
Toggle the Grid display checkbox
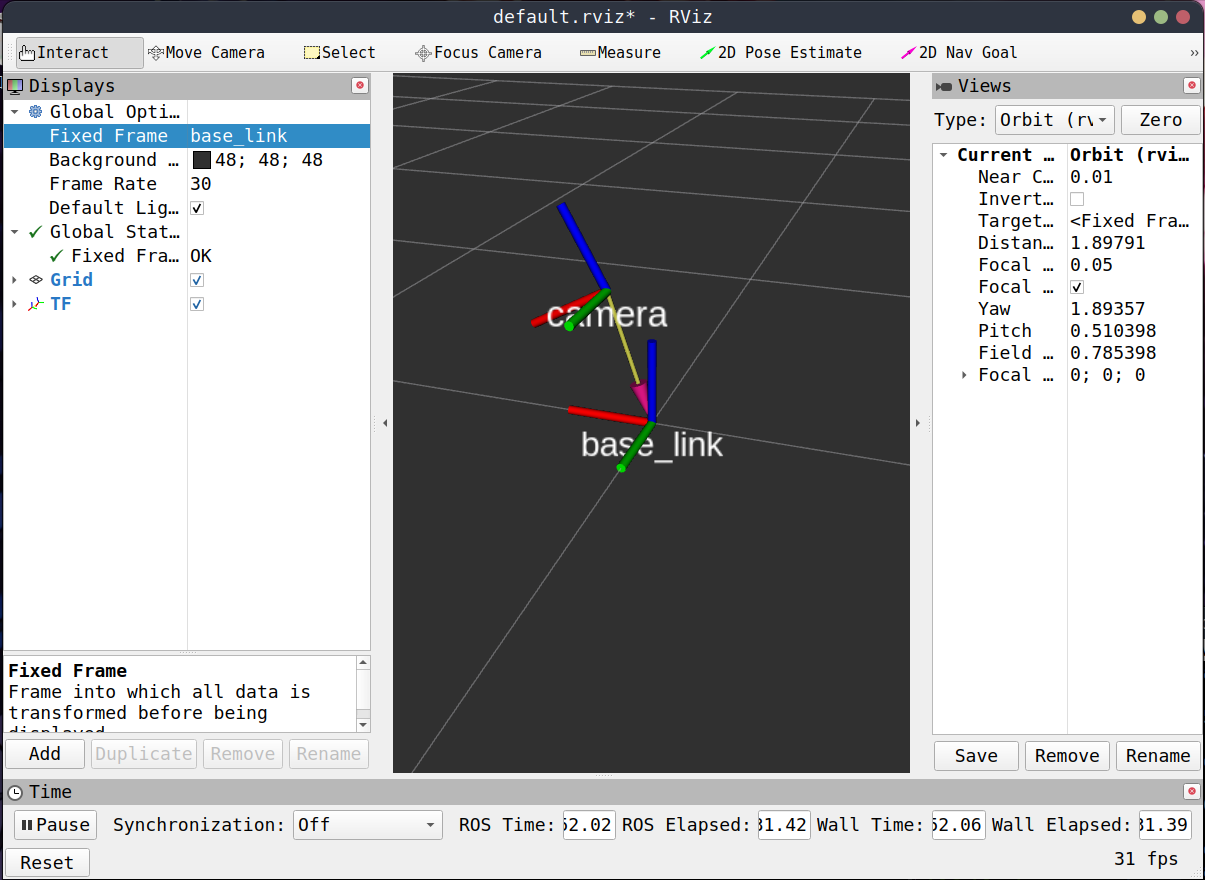(197, 280)
